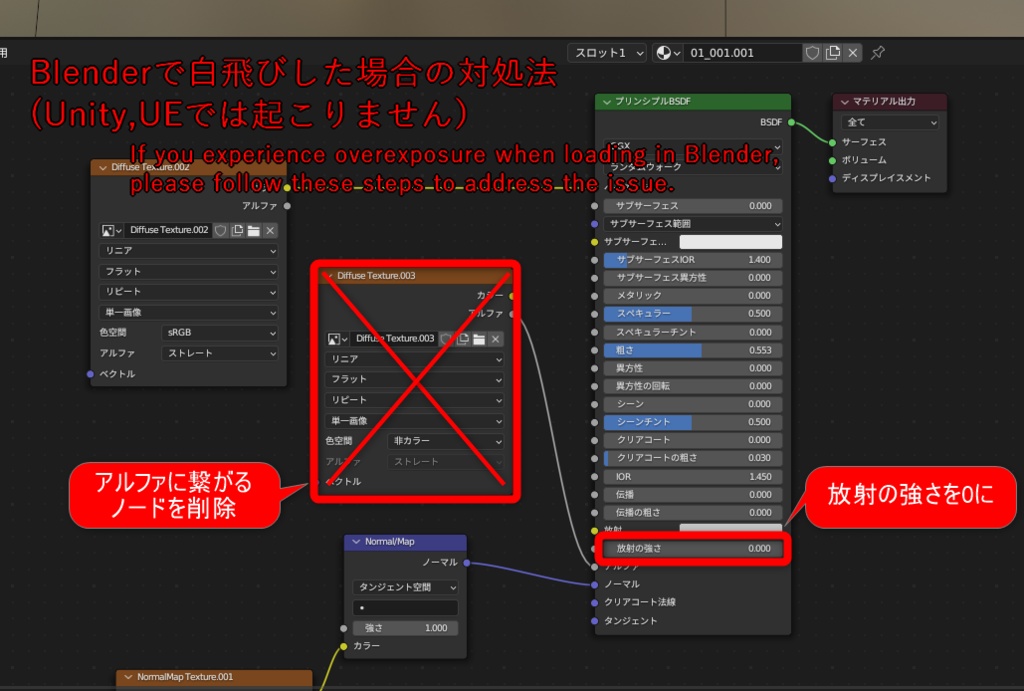Collapse the Diffuse Texture.002 node
Screen dimensions: 1024x691
[103, 168]
